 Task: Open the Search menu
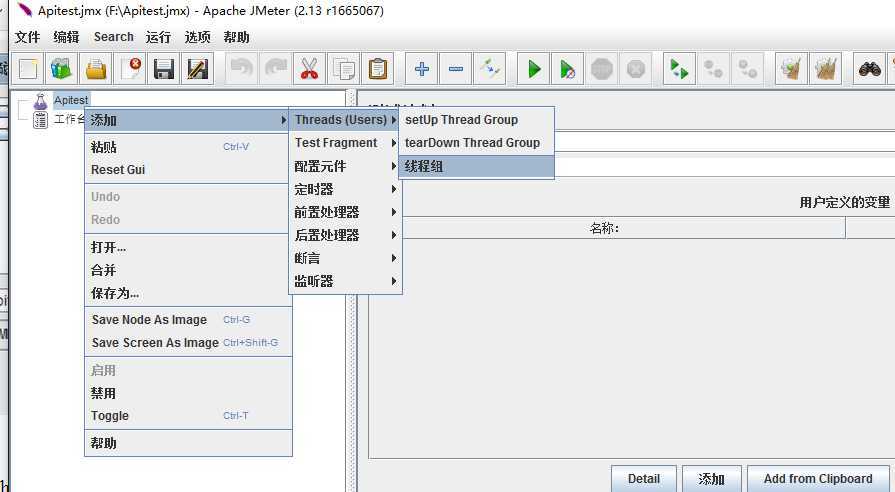[114, 37]
